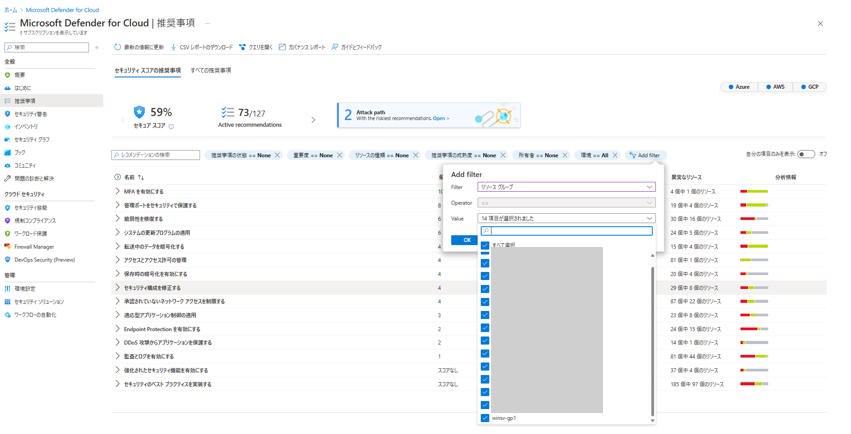Select セキュリティ態勢 in the sidebar menu

click(x=30, y=208)
